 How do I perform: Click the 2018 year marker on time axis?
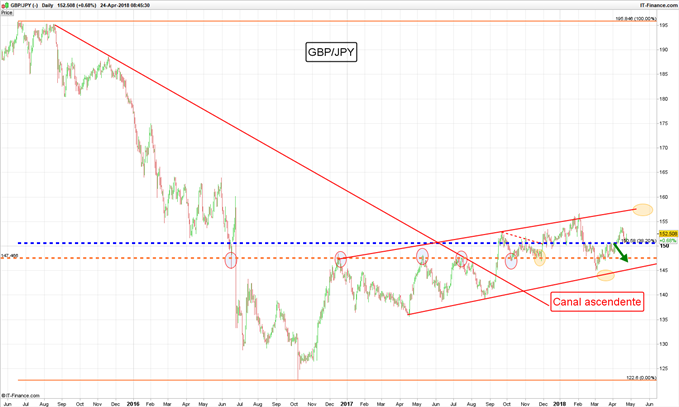click(x=559, y=404)
